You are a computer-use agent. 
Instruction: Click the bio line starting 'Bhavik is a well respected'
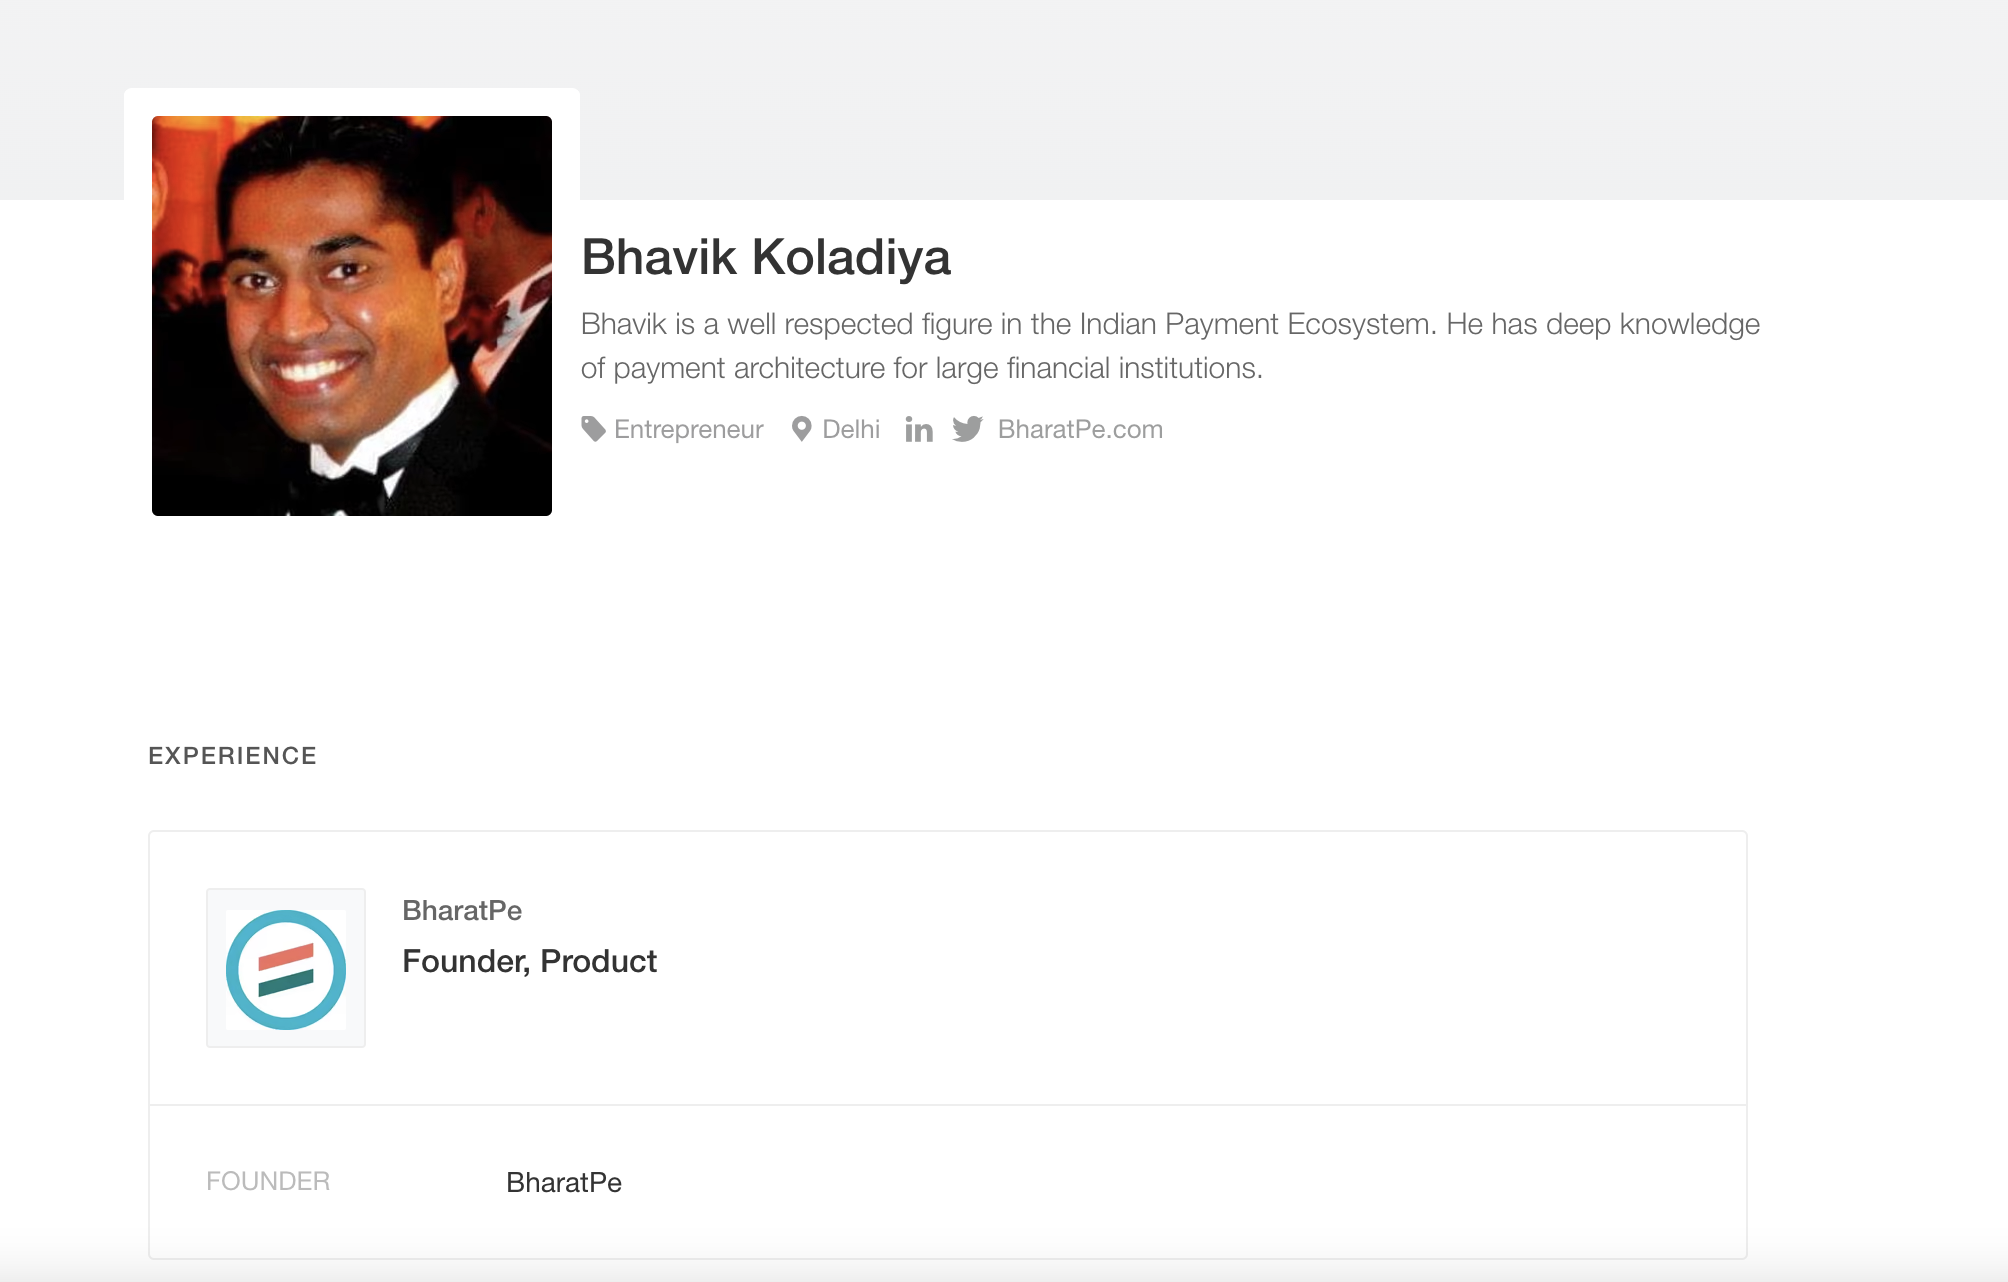pos(1170,324)
